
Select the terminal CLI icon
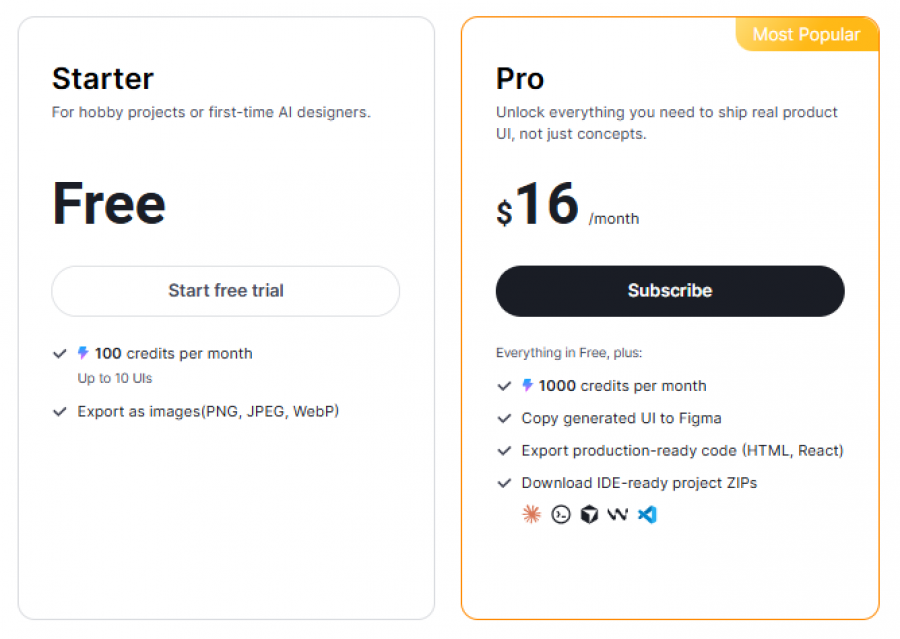[560, 514]
